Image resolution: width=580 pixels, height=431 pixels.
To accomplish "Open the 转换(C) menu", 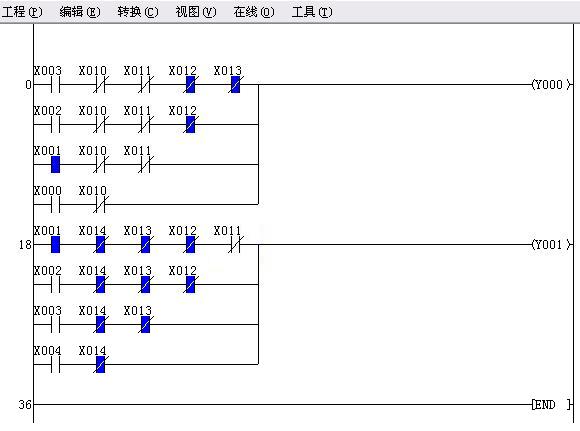I will pos(138,12).
